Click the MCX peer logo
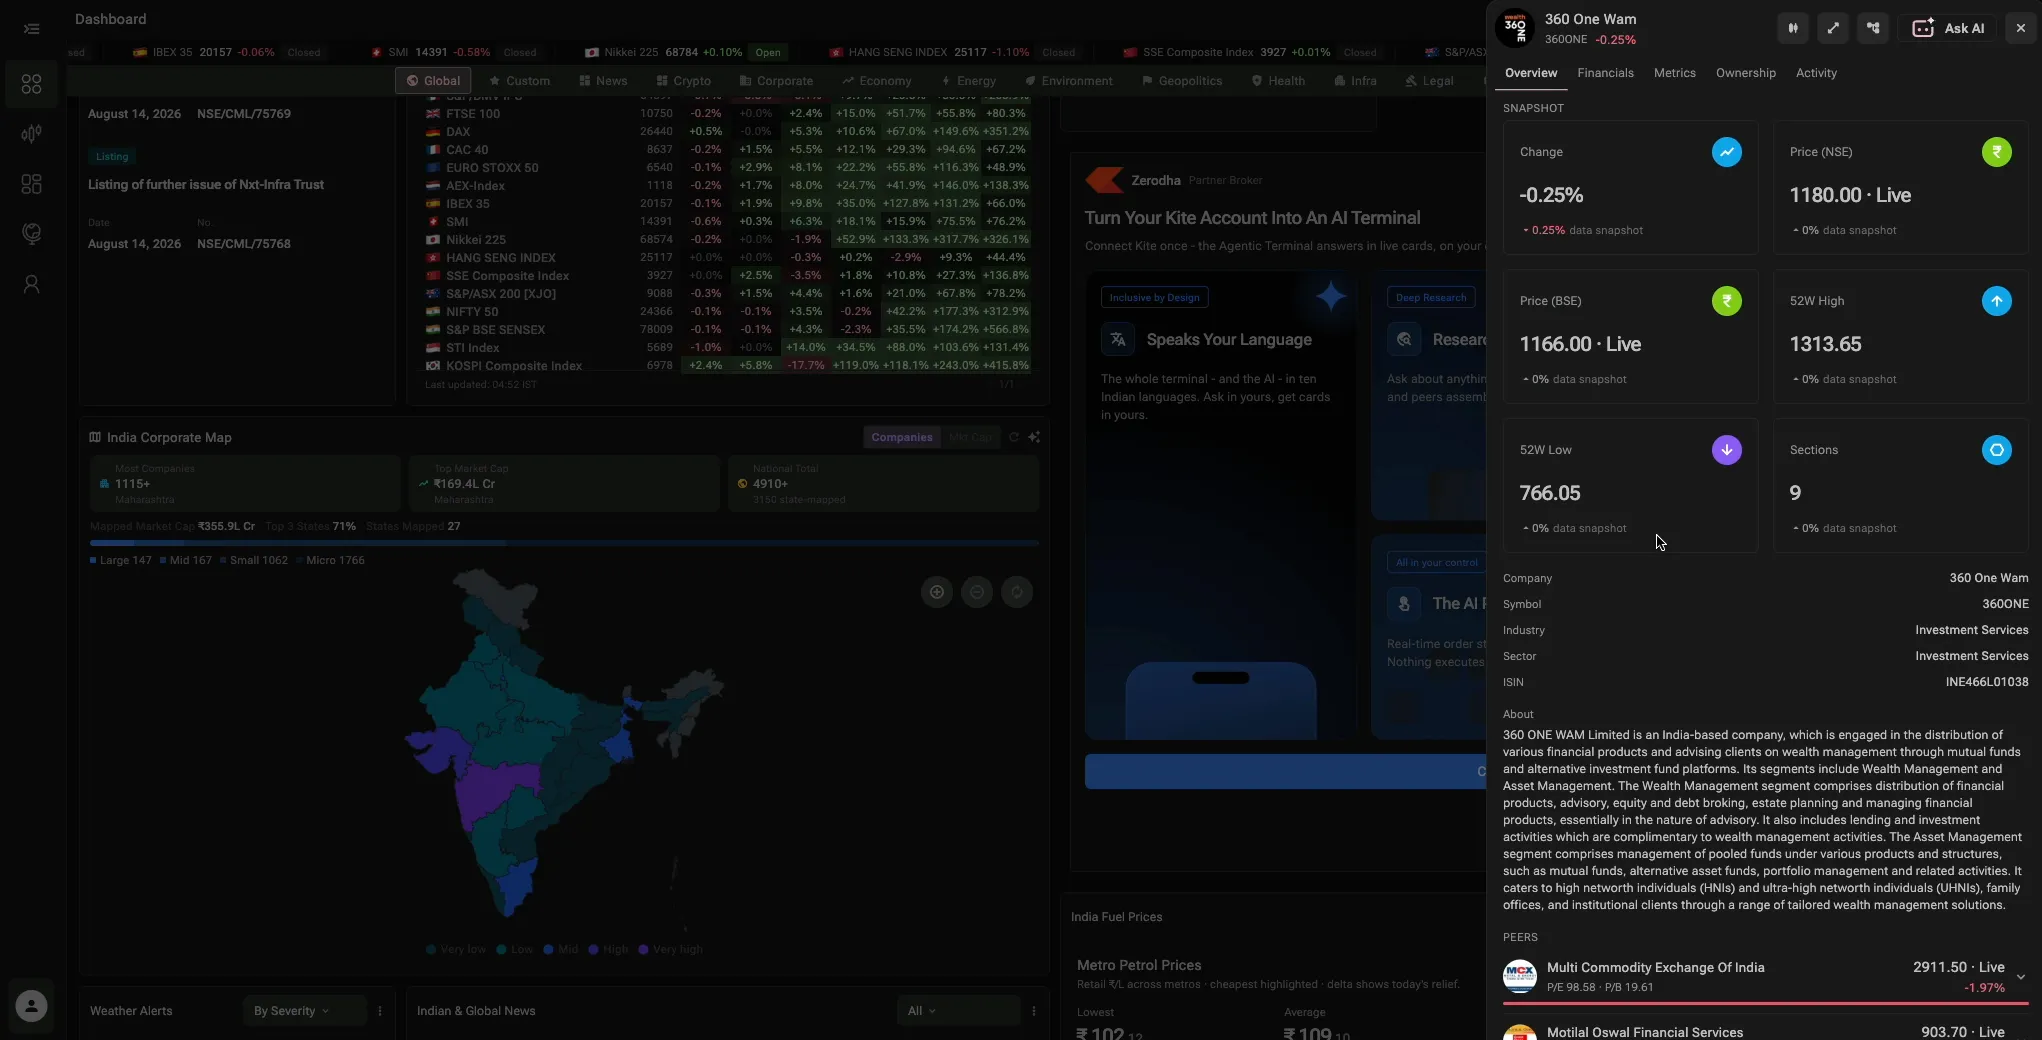Image resolution: width=2042 pixels, height=1040 pixels. 1520,976
